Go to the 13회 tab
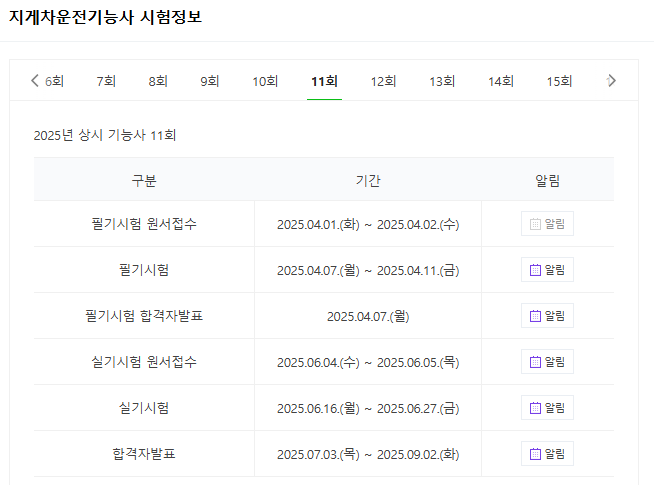The height and width of the screenshot is (485, 654). pos(442,81)
